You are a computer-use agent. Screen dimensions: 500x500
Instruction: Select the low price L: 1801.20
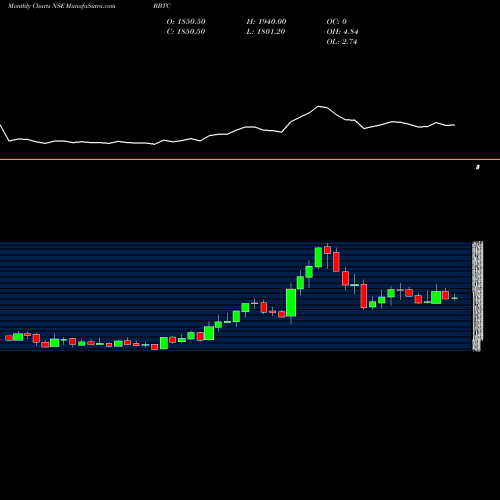(266, 31)
